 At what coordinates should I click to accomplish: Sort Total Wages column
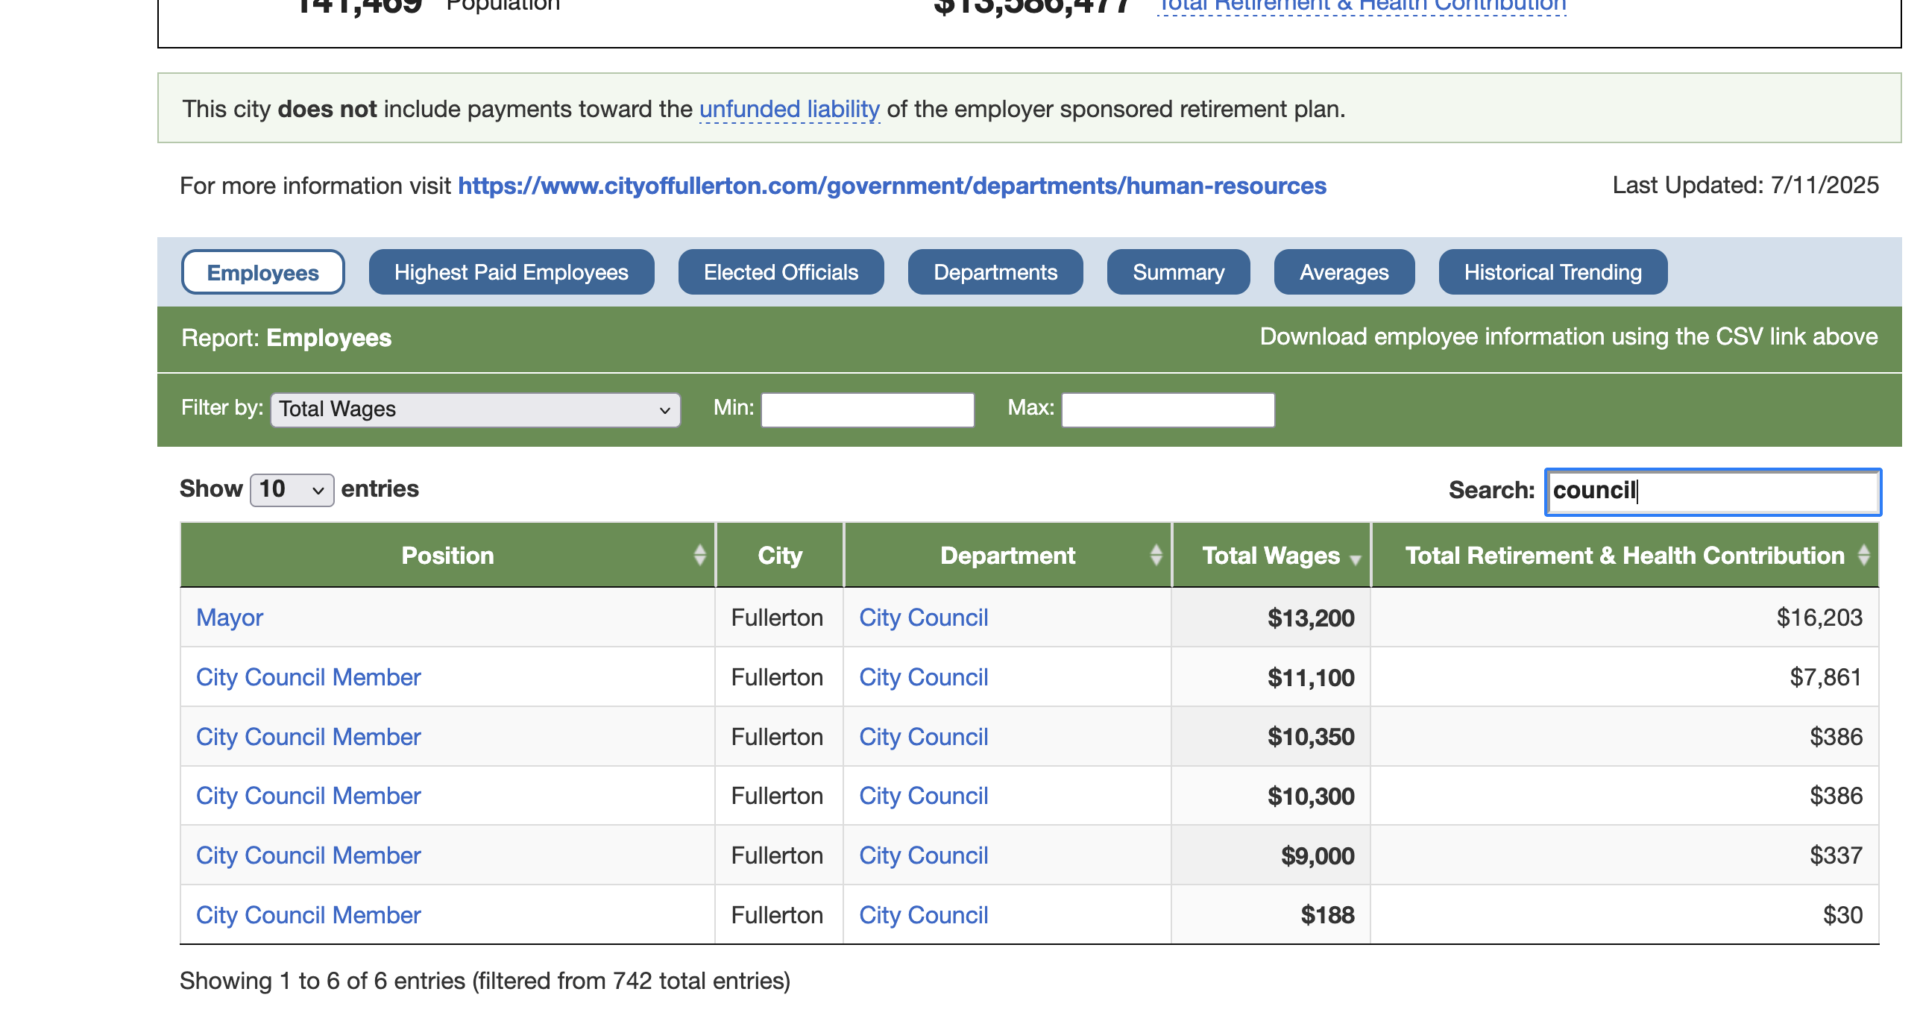tap(1355, 557)
